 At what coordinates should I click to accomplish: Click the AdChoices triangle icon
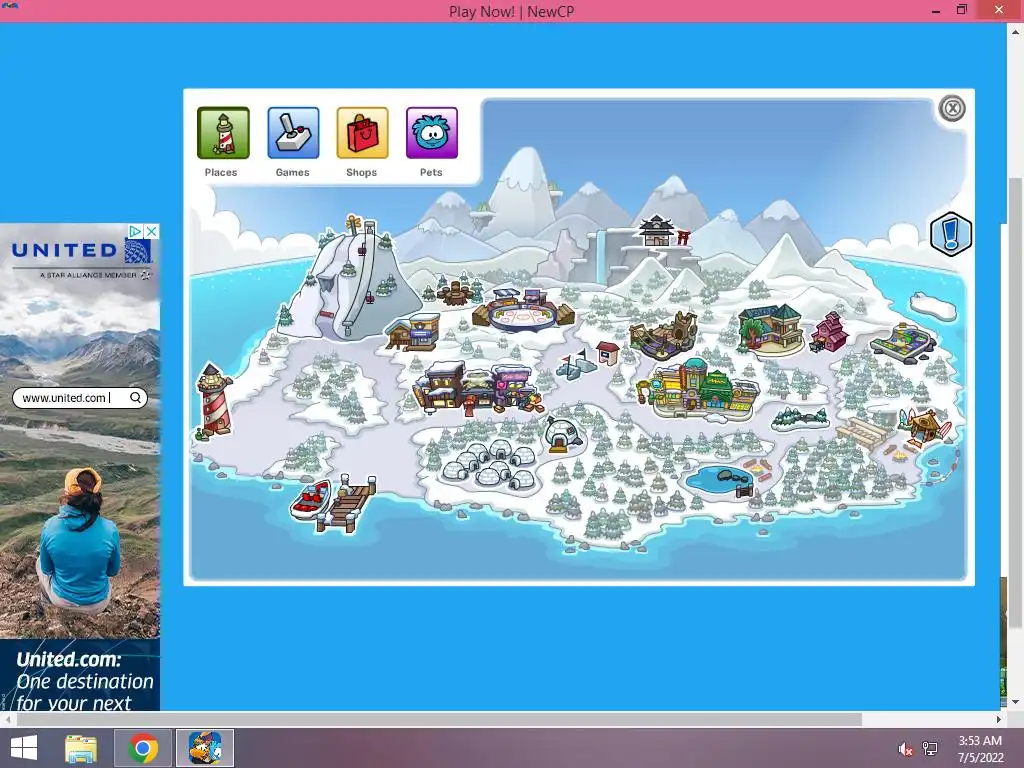135,231
